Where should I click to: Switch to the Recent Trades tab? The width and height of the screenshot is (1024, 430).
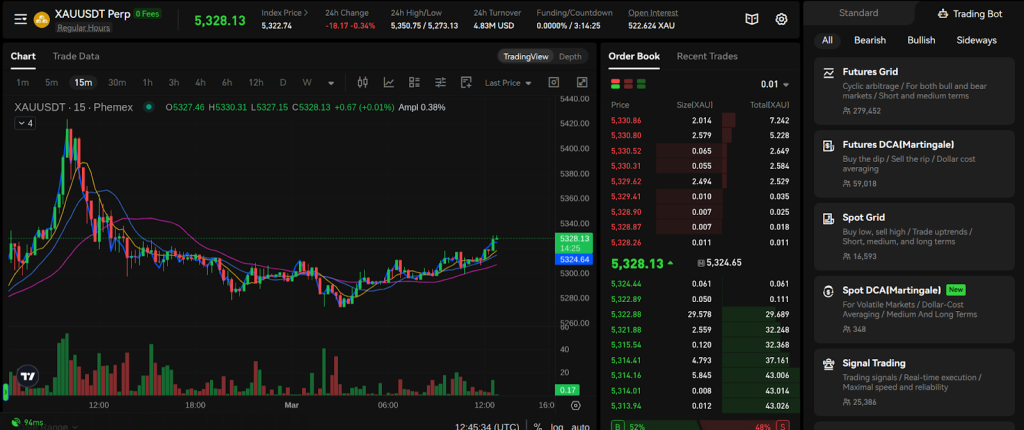click(708, 56)
